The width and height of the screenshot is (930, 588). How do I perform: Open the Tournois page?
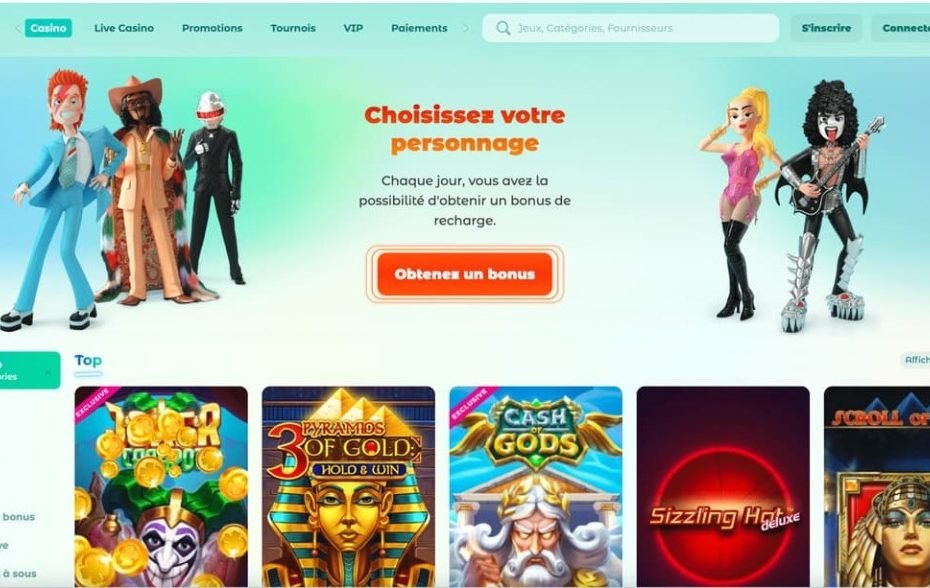click(293, 28)
